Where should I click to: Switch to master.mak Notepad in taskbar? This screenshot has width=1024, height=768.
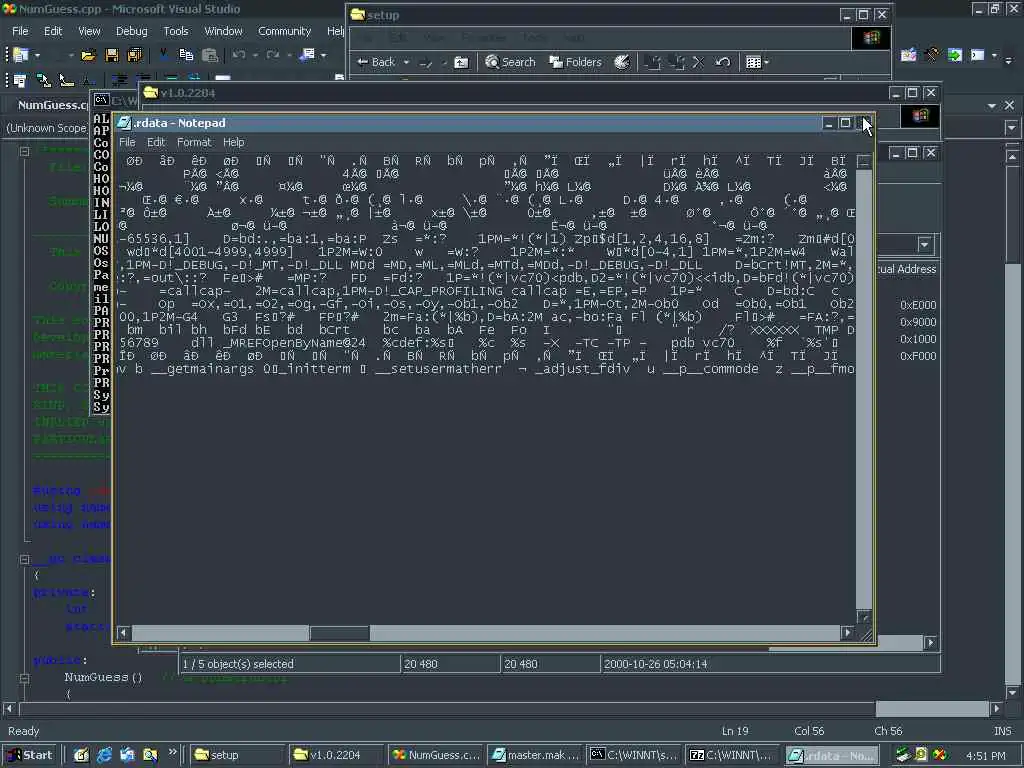tap(536, 755)
